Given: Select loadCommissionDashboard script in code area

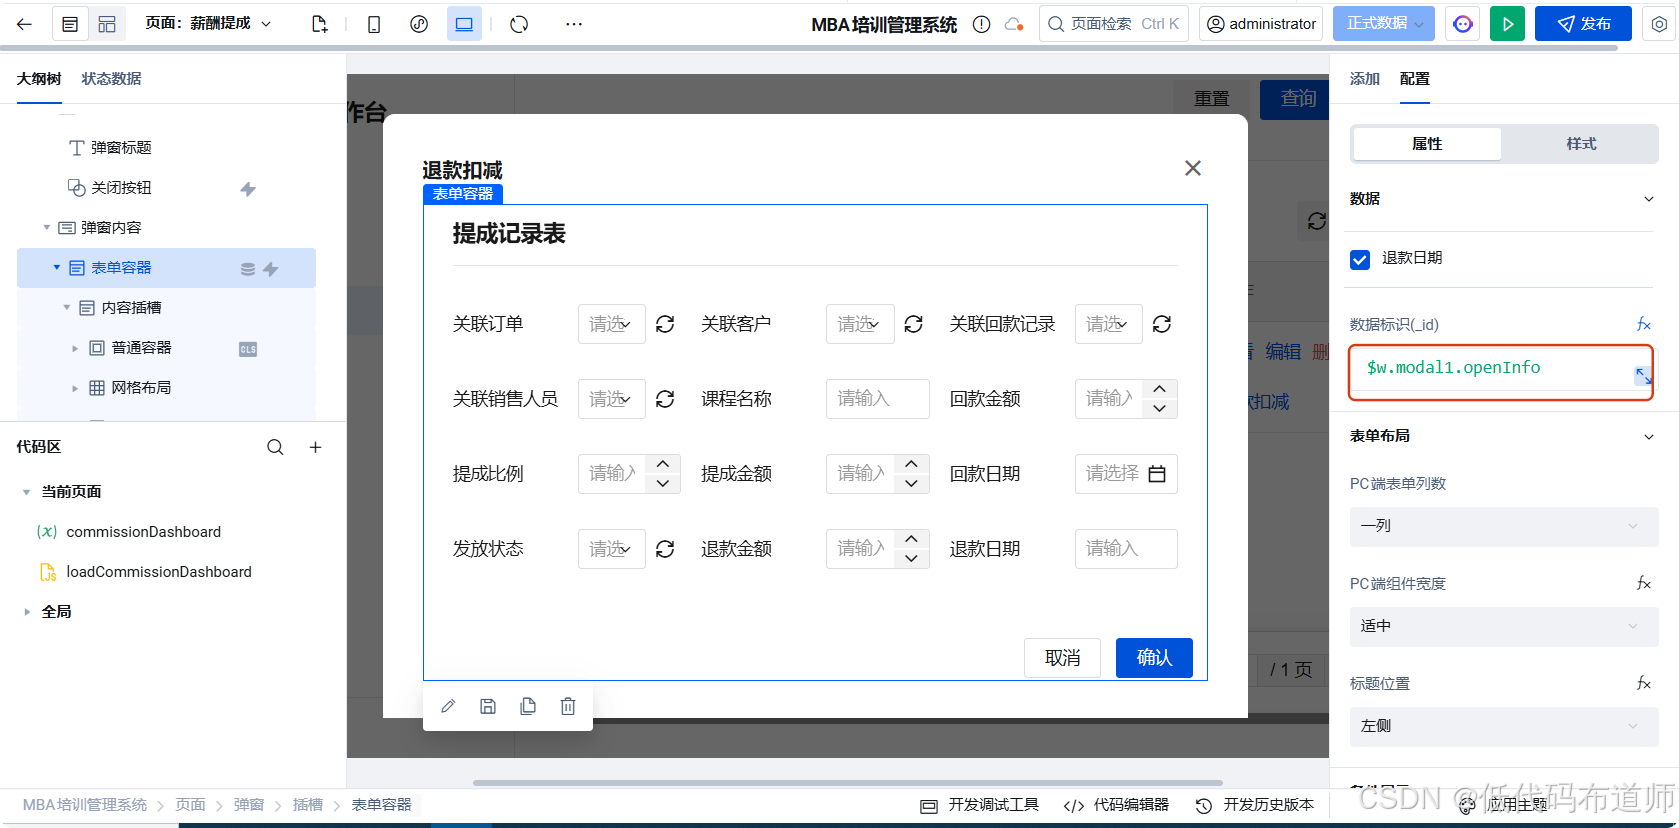Looking at the screenshot, I should coord(158,572).
